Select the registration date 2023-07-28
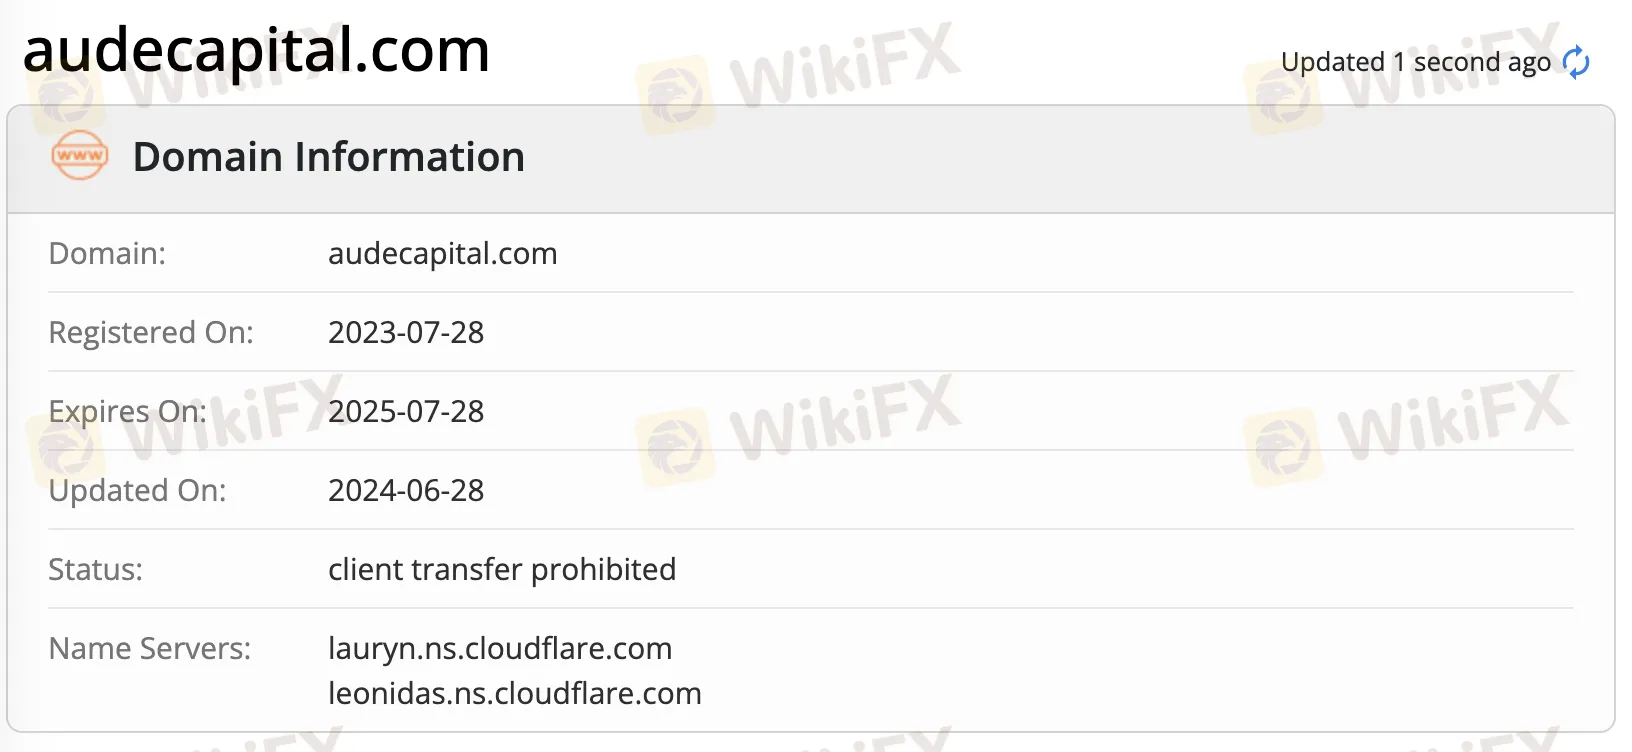This screenshot has height=752, width=1632. (x=406, y=333)
